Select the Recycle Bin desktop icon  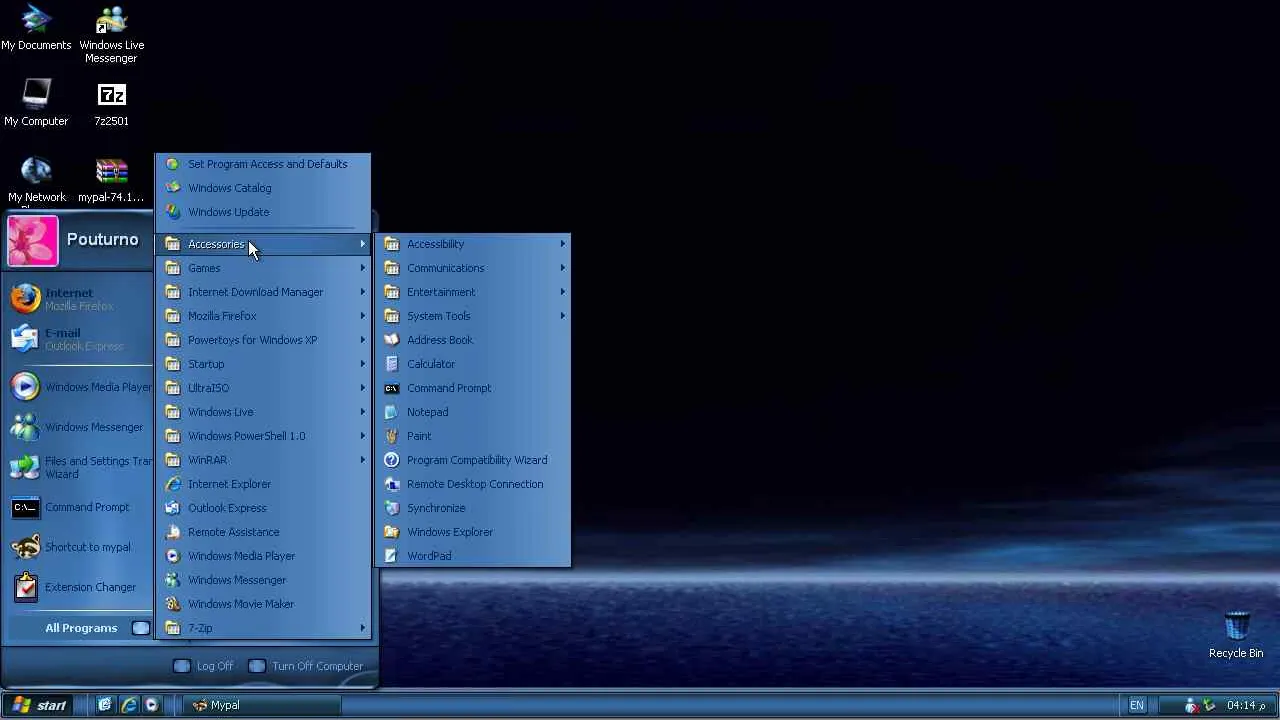click(1236, 635)
